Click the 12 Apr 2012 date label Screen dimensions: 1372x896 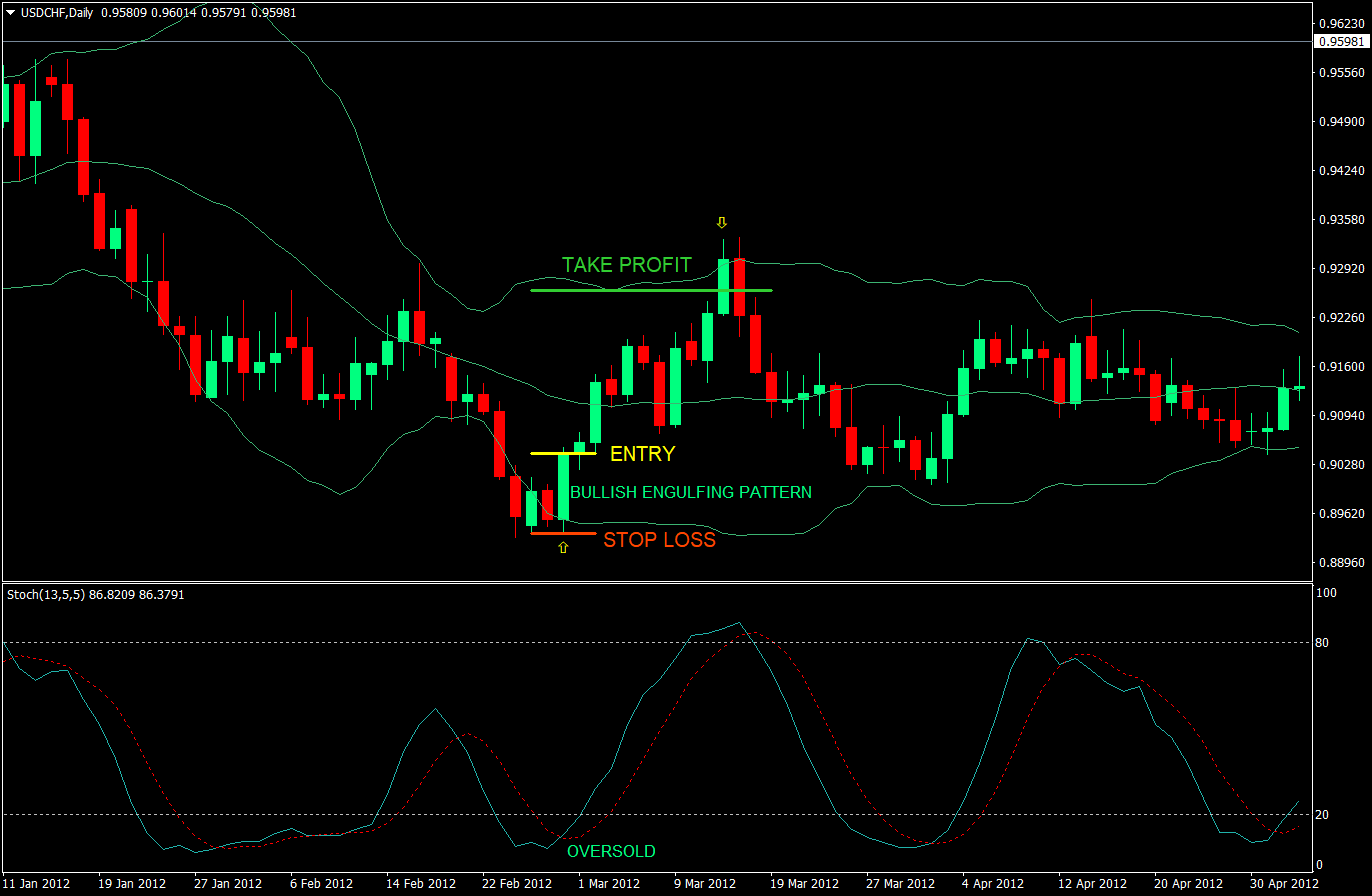point(1092,884)
